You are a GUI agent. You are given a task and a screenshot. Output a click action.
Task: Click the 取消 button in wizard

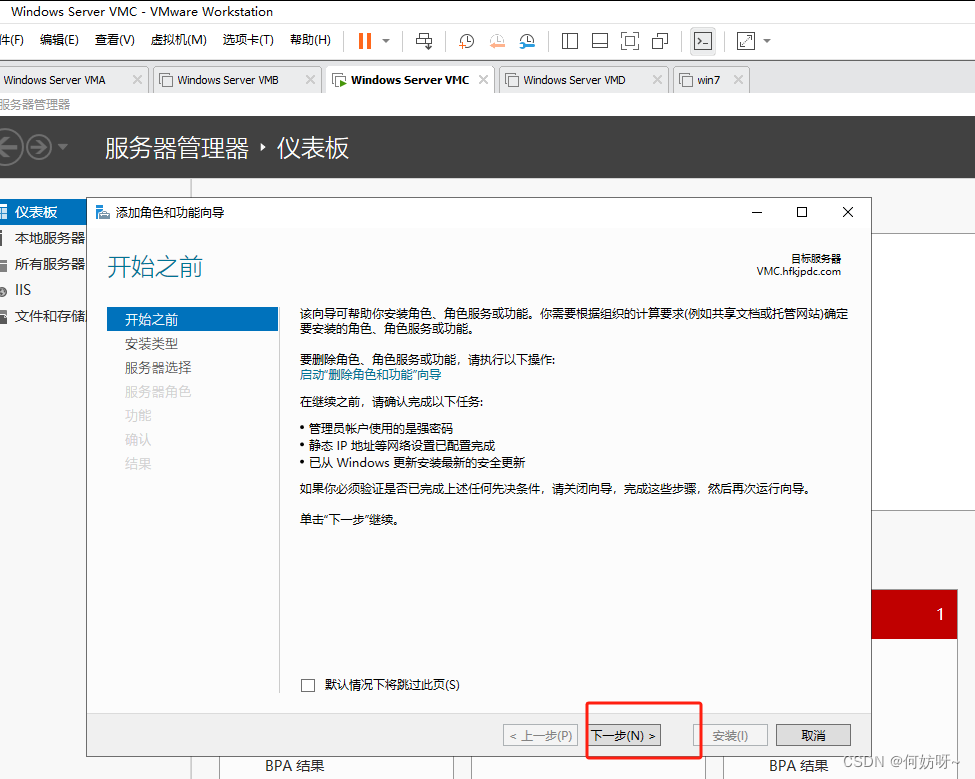tap(813, 736)
